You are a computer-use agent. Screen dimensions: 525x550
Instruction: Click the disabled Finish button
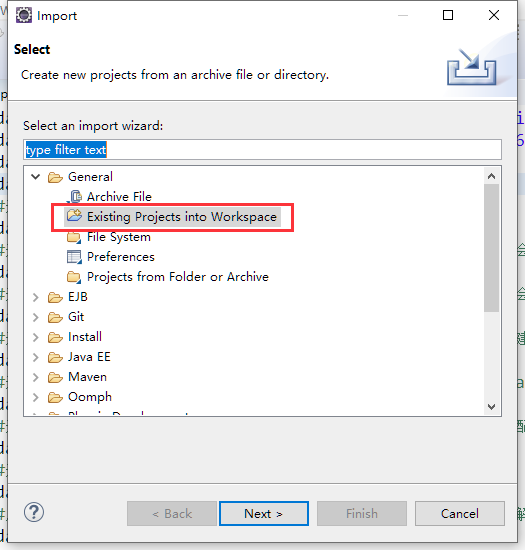pos(362,514)
